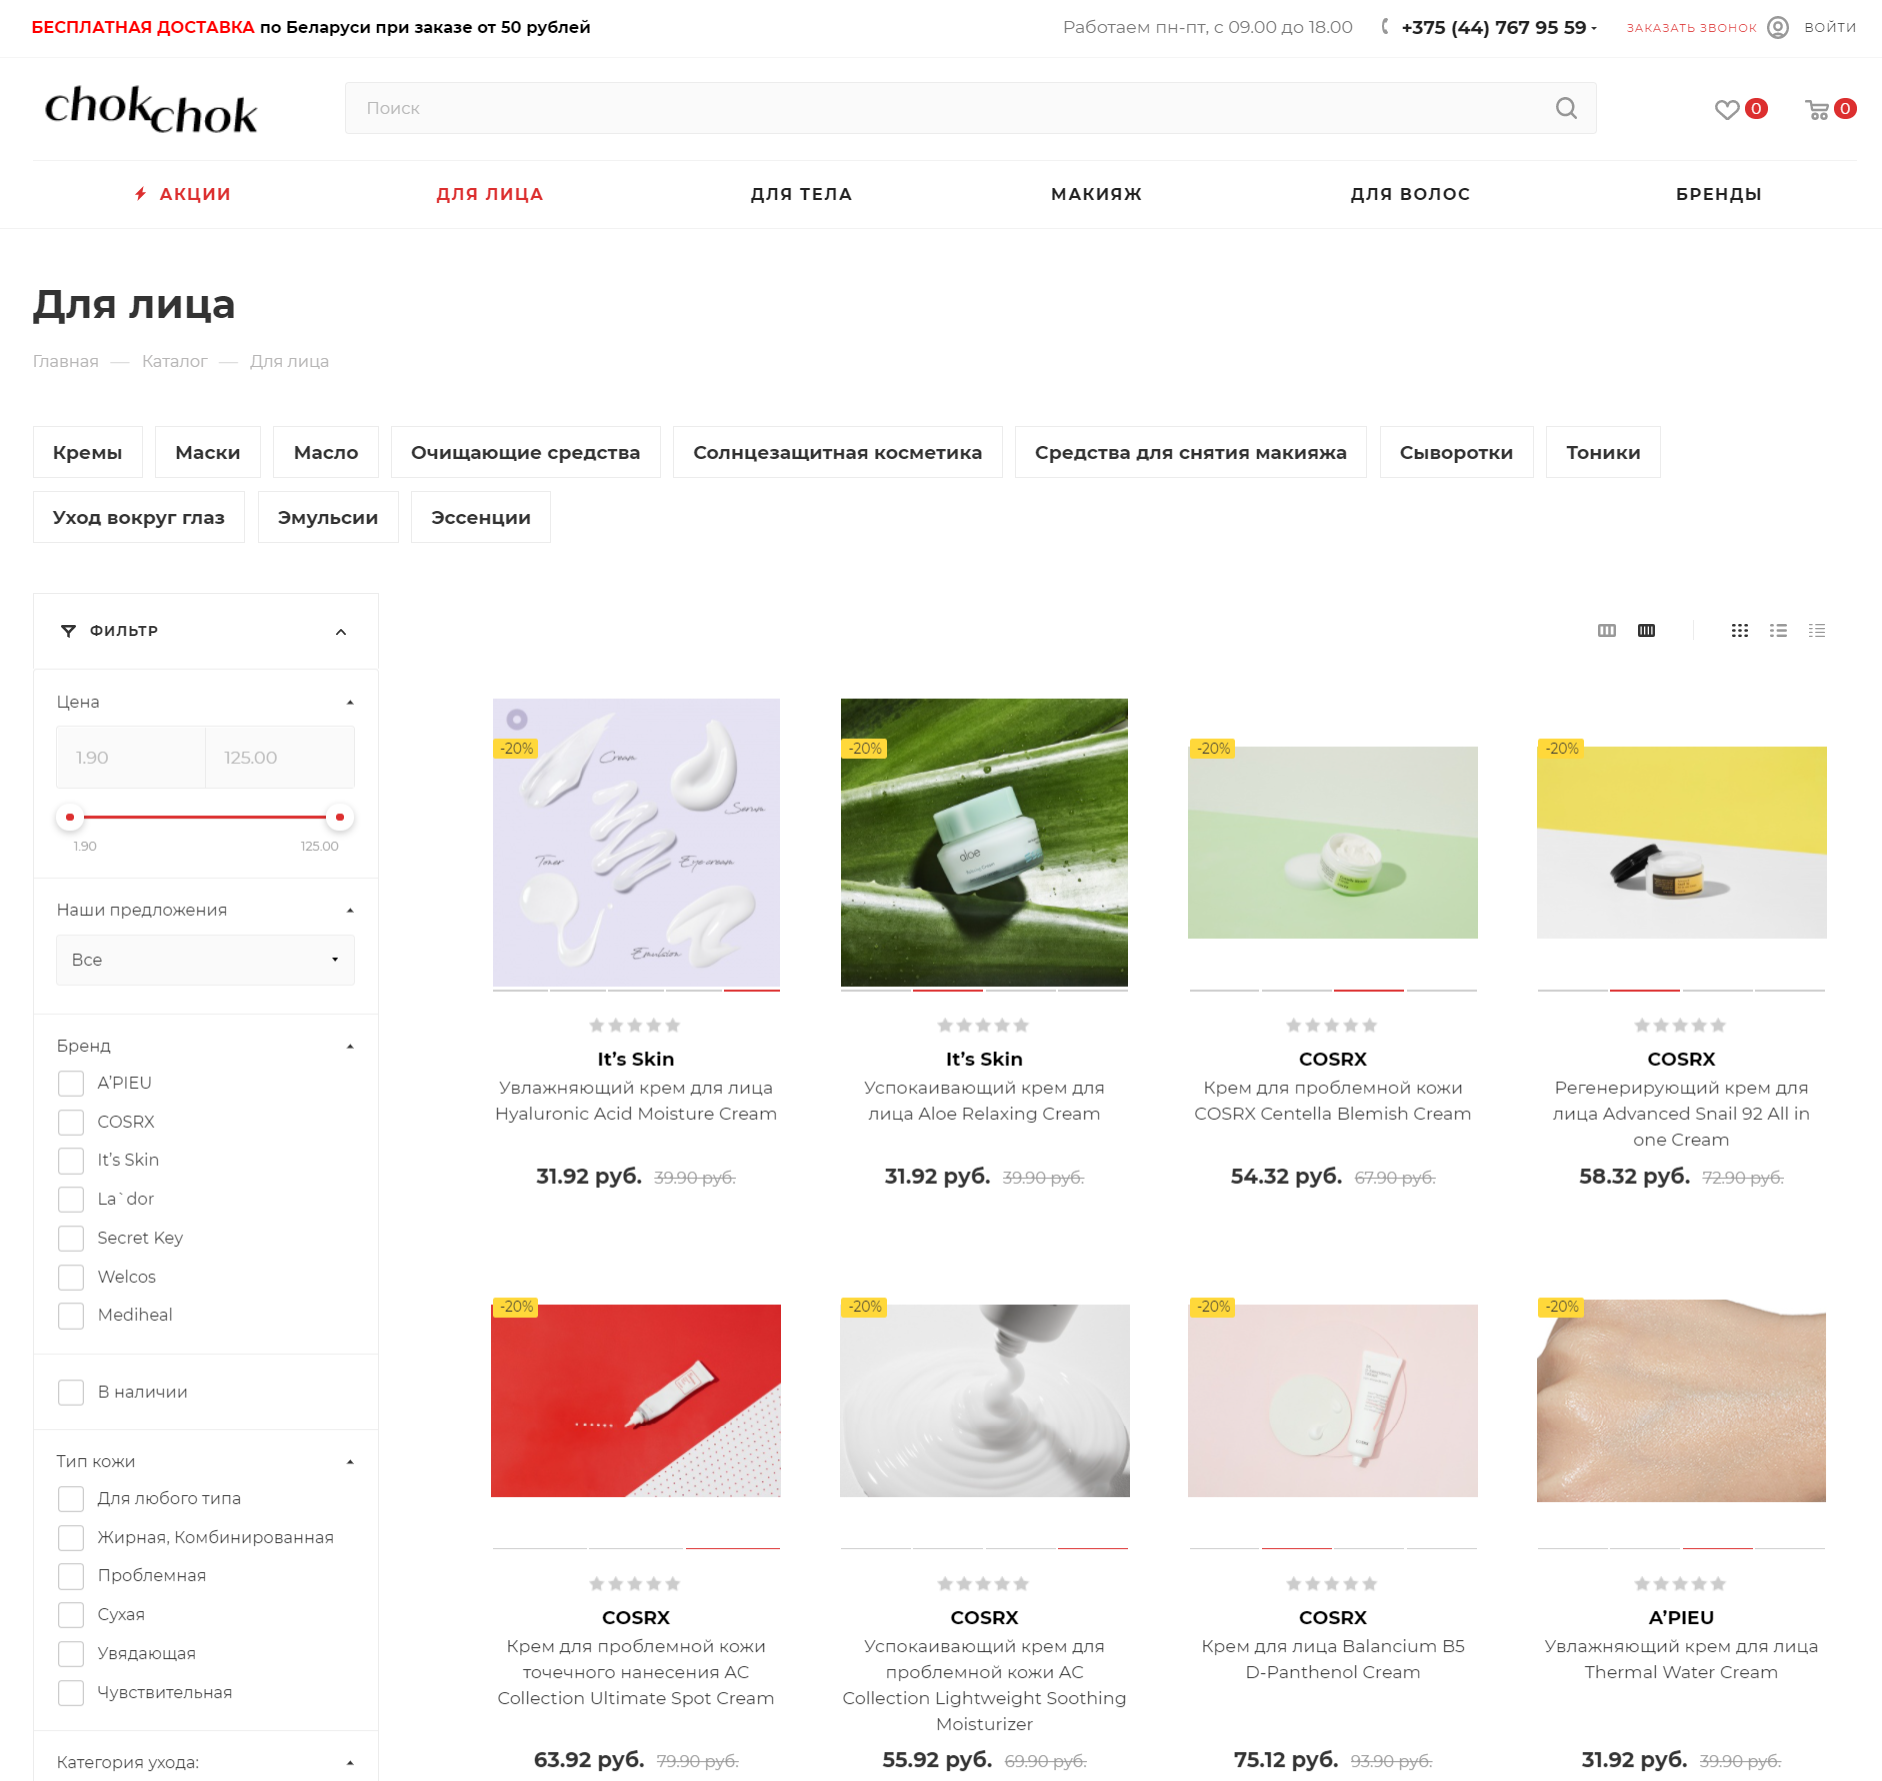Click the red price range track

pos(205,817)
